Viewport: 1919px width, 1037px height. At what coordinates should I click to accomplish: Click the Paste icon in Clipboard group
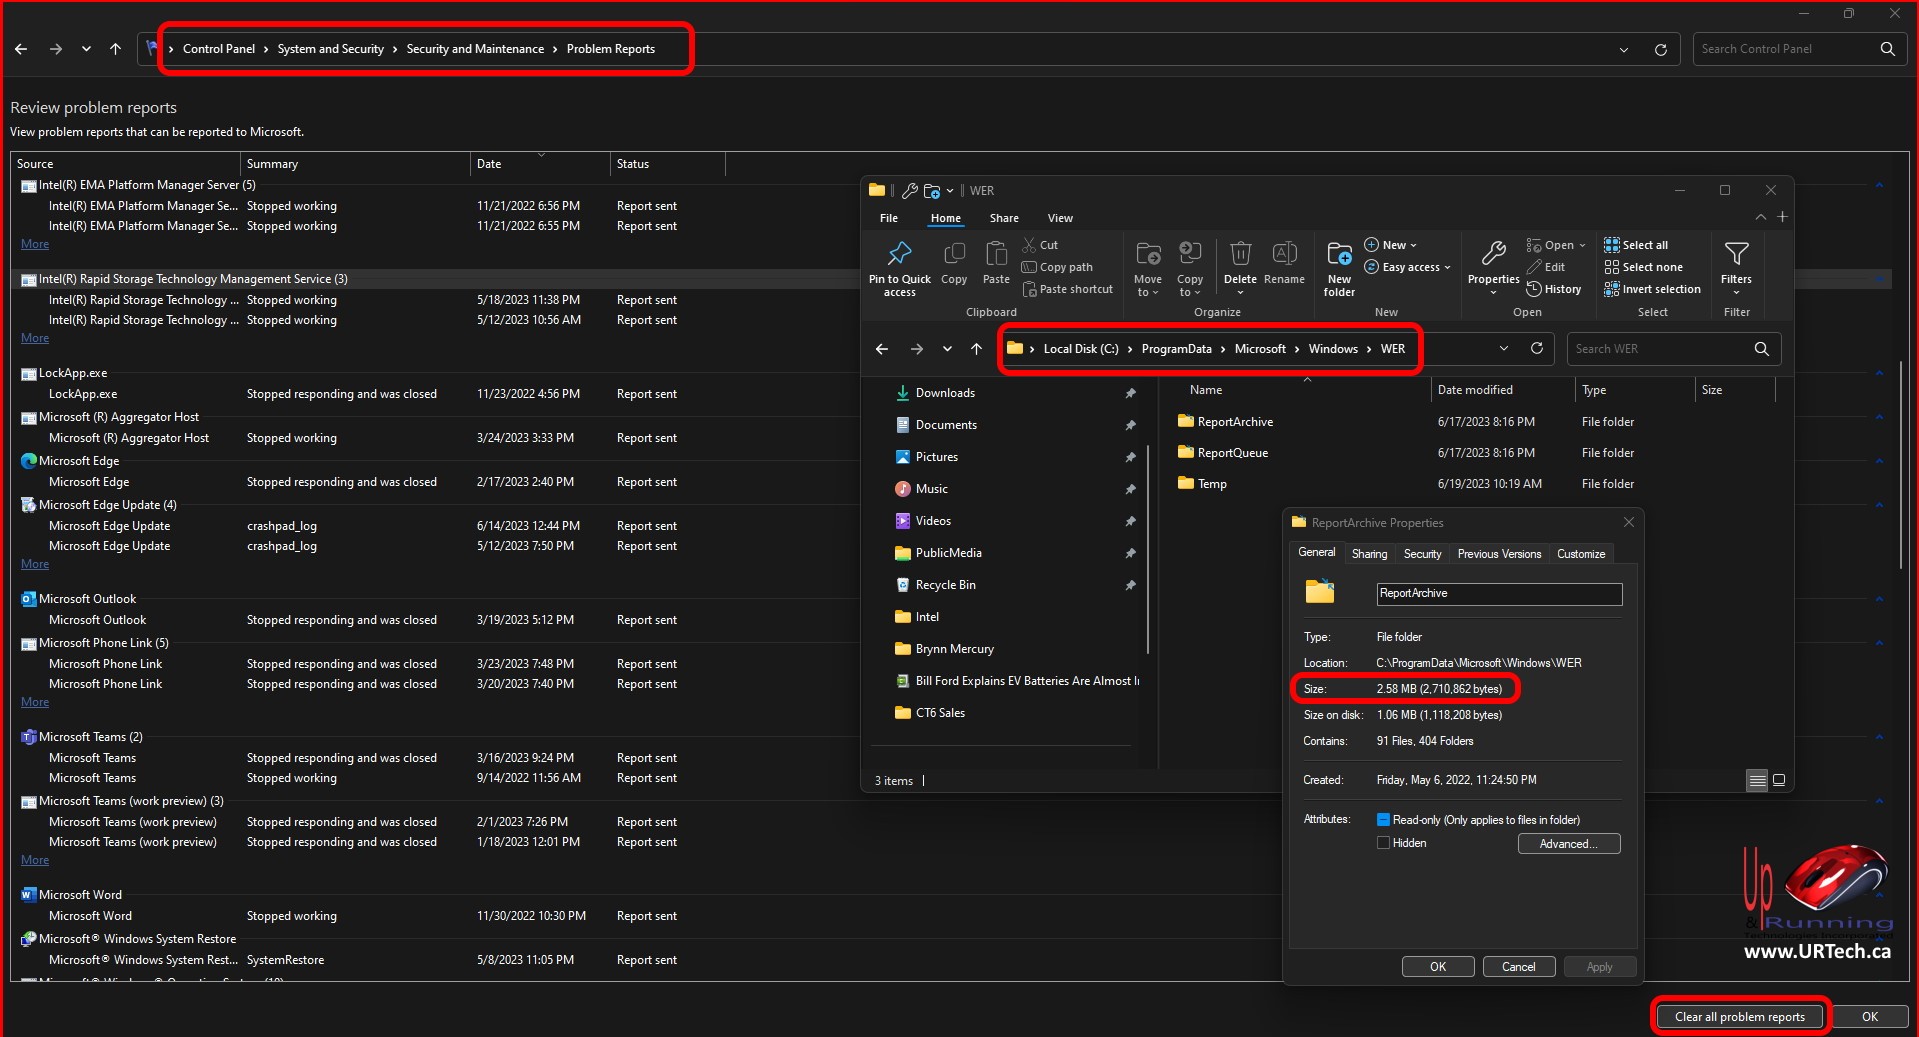pos(996,255)
